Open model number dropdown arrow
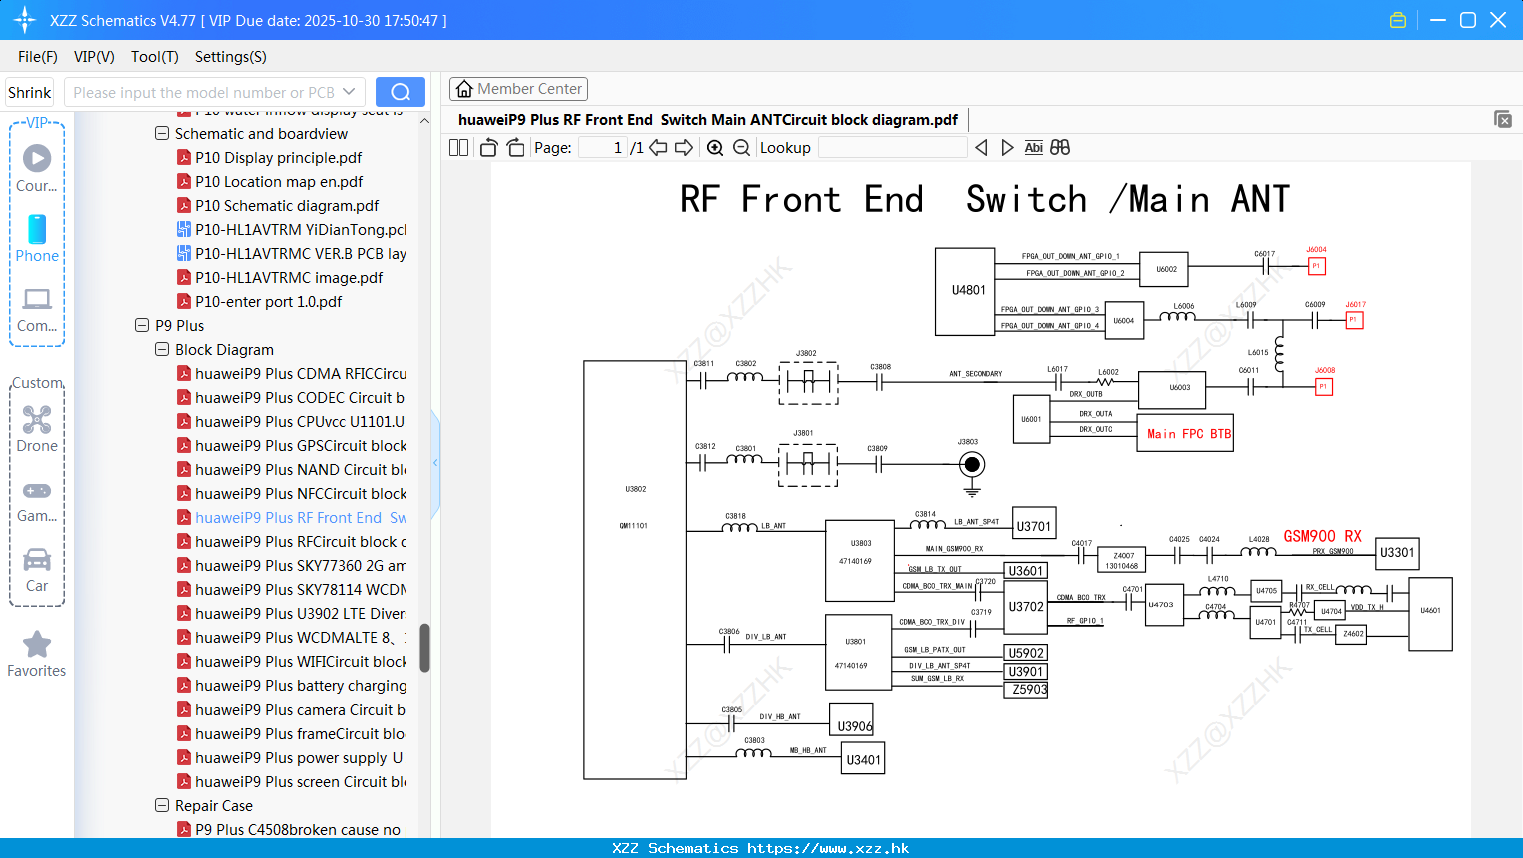The width and height of the screenshot is (1523, 858). pyautogui.click(x=349, y=92)
